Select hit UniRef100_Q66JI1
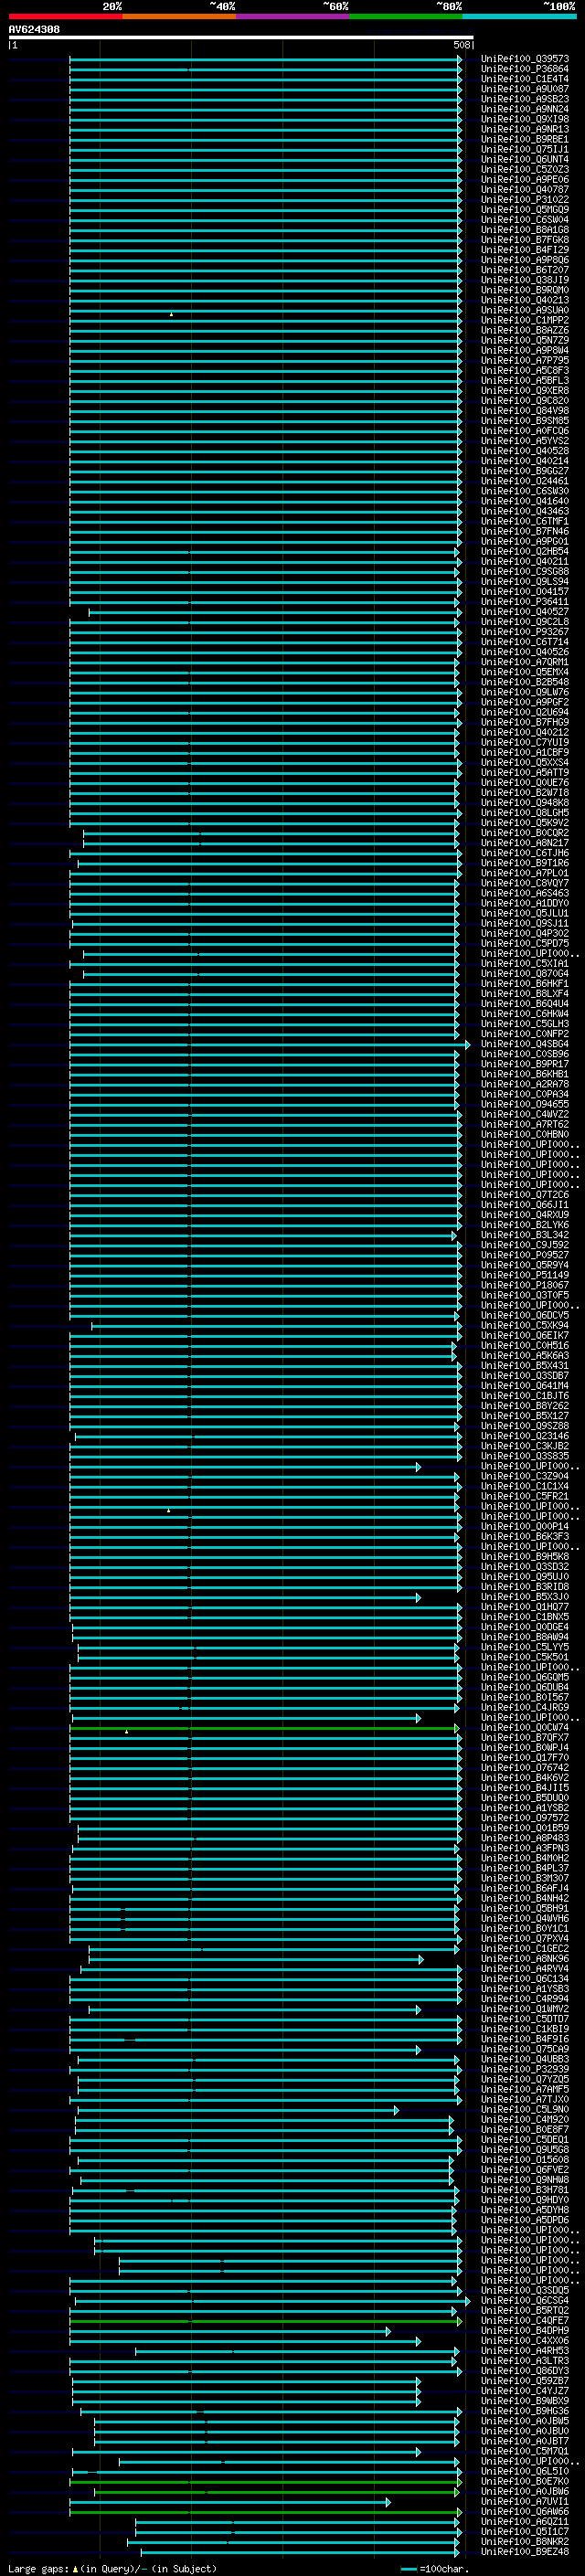585x2576 pixels. click(525, 1204)
